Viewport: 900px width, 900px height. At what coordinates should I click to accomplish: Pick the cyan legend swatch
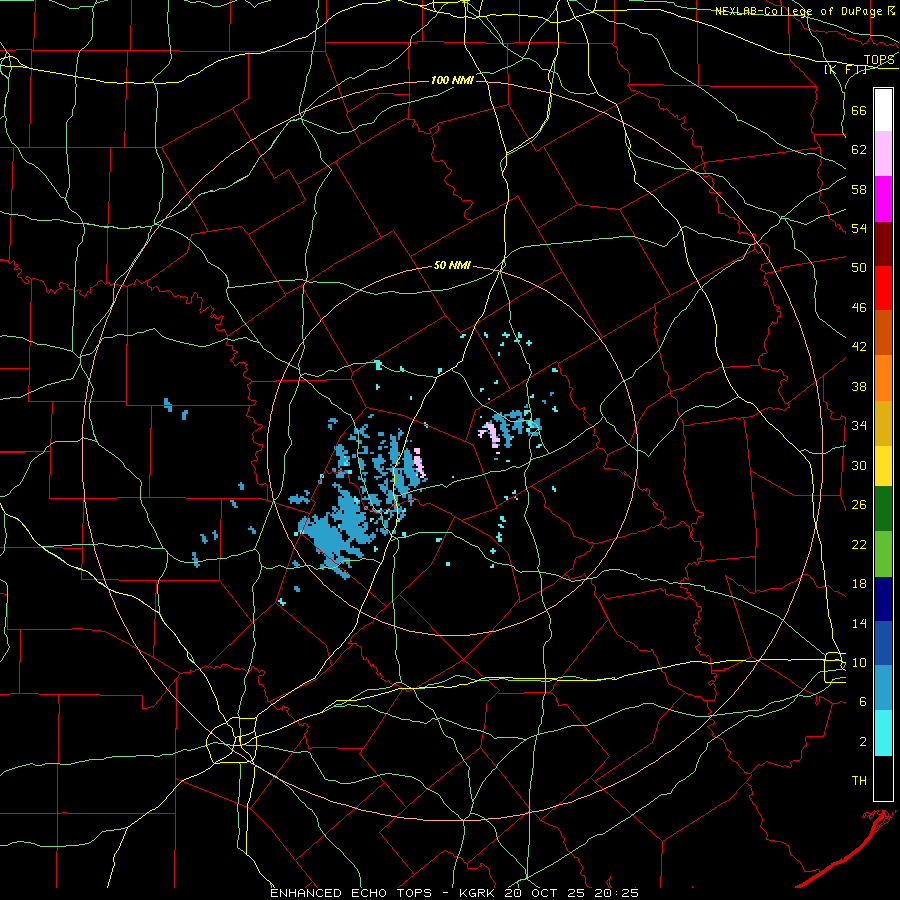click(x=883, y=733)
